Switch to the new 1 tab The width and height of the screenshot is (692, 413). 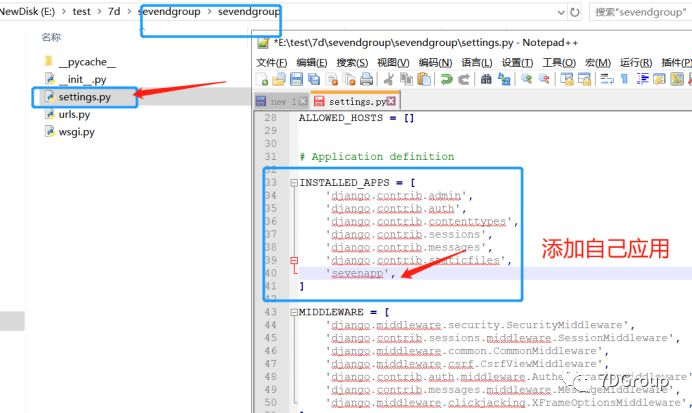coord(282,101)
